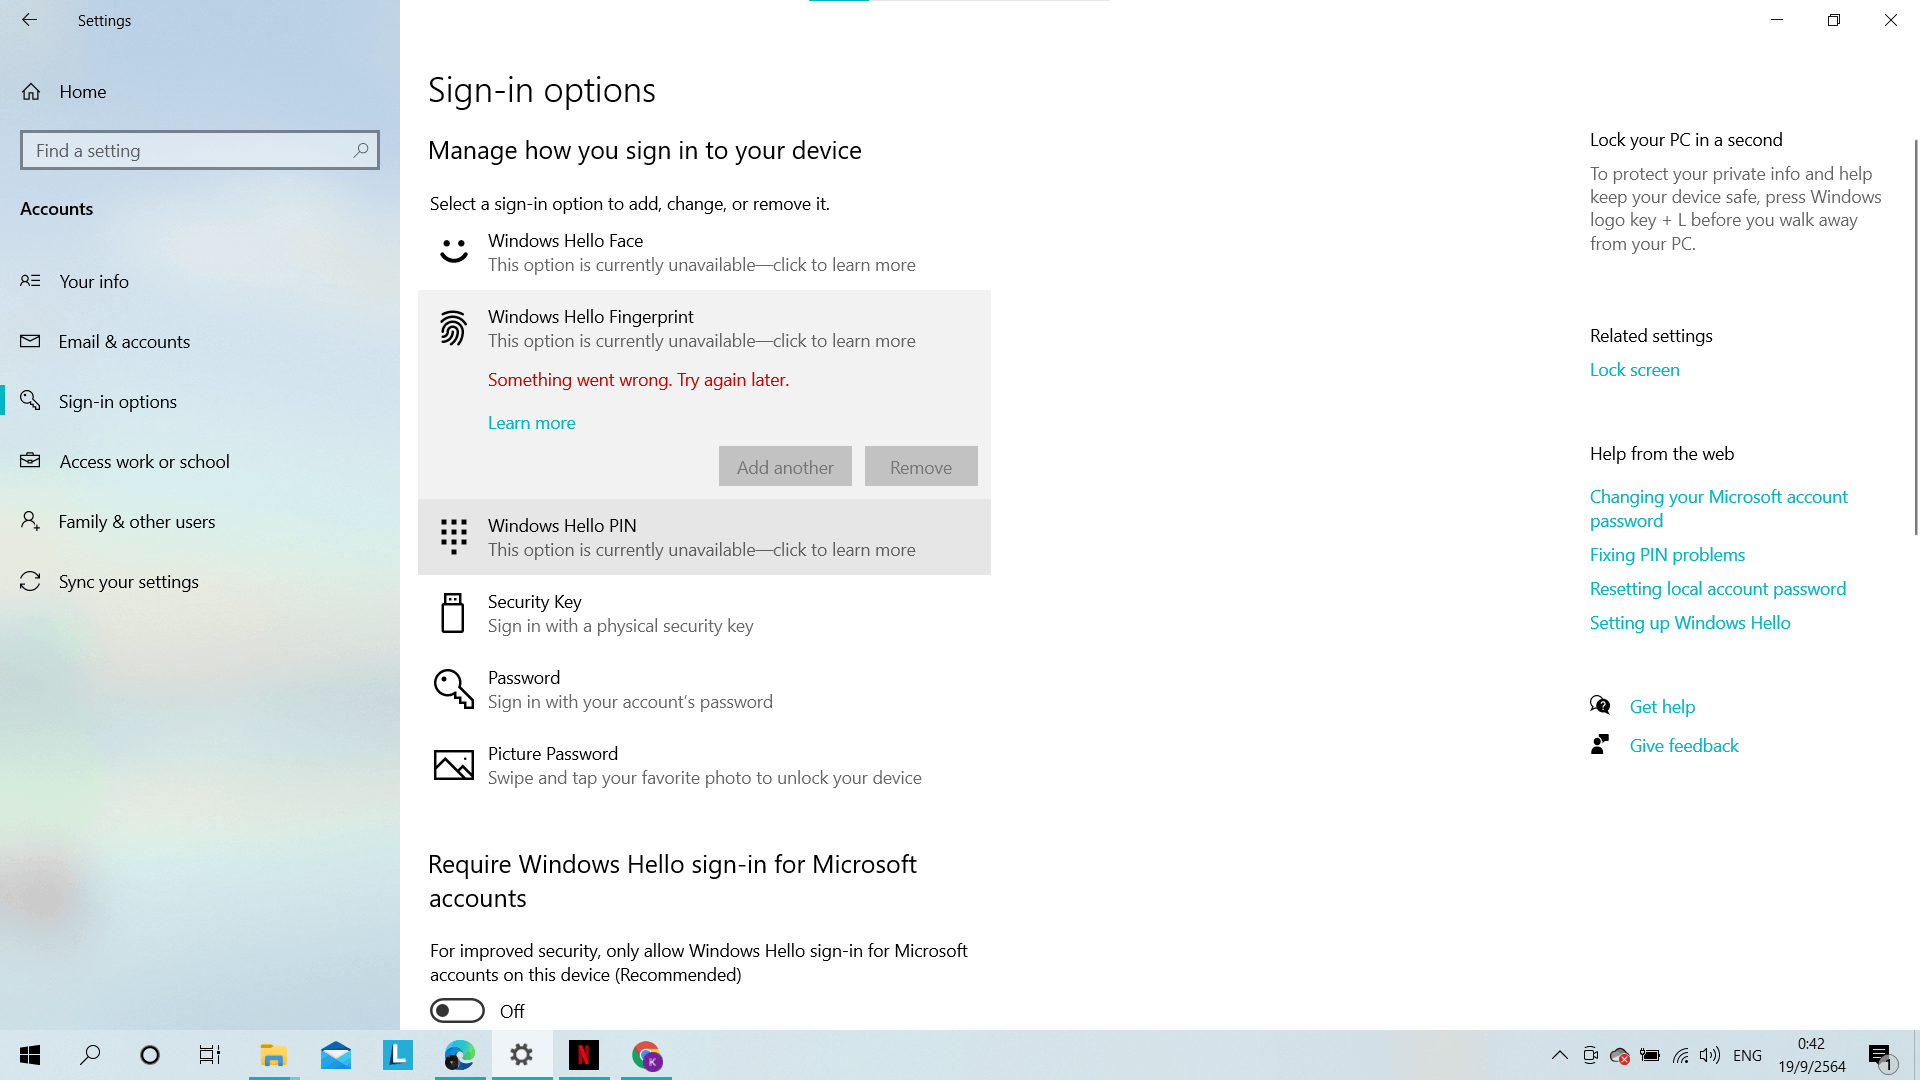Click the Security Key USB icon

453,613
